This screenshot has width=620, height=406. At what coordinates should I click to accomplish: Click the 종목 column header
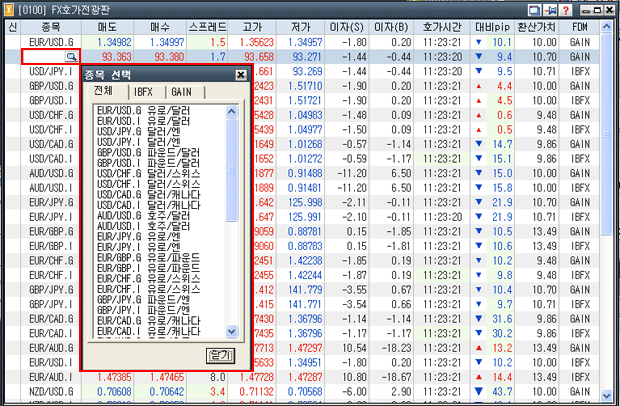pos(51,27)
